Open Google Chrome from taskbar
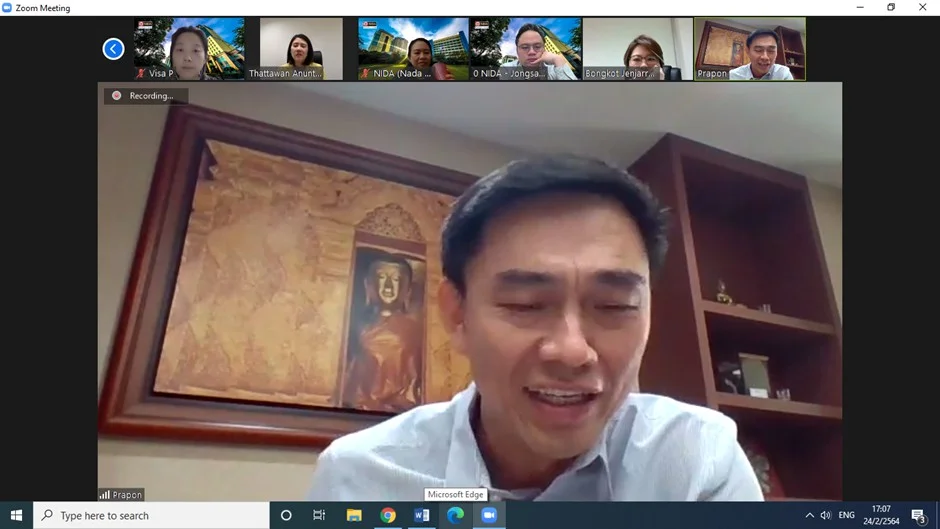 (388, 515)
